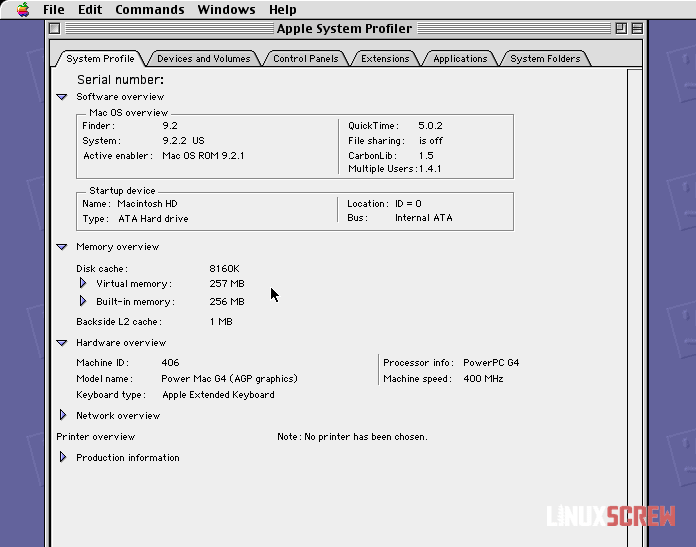This screenshot has height=547, width=696.
Task: Select the System Profile tab
Action: tap(100, 59)
